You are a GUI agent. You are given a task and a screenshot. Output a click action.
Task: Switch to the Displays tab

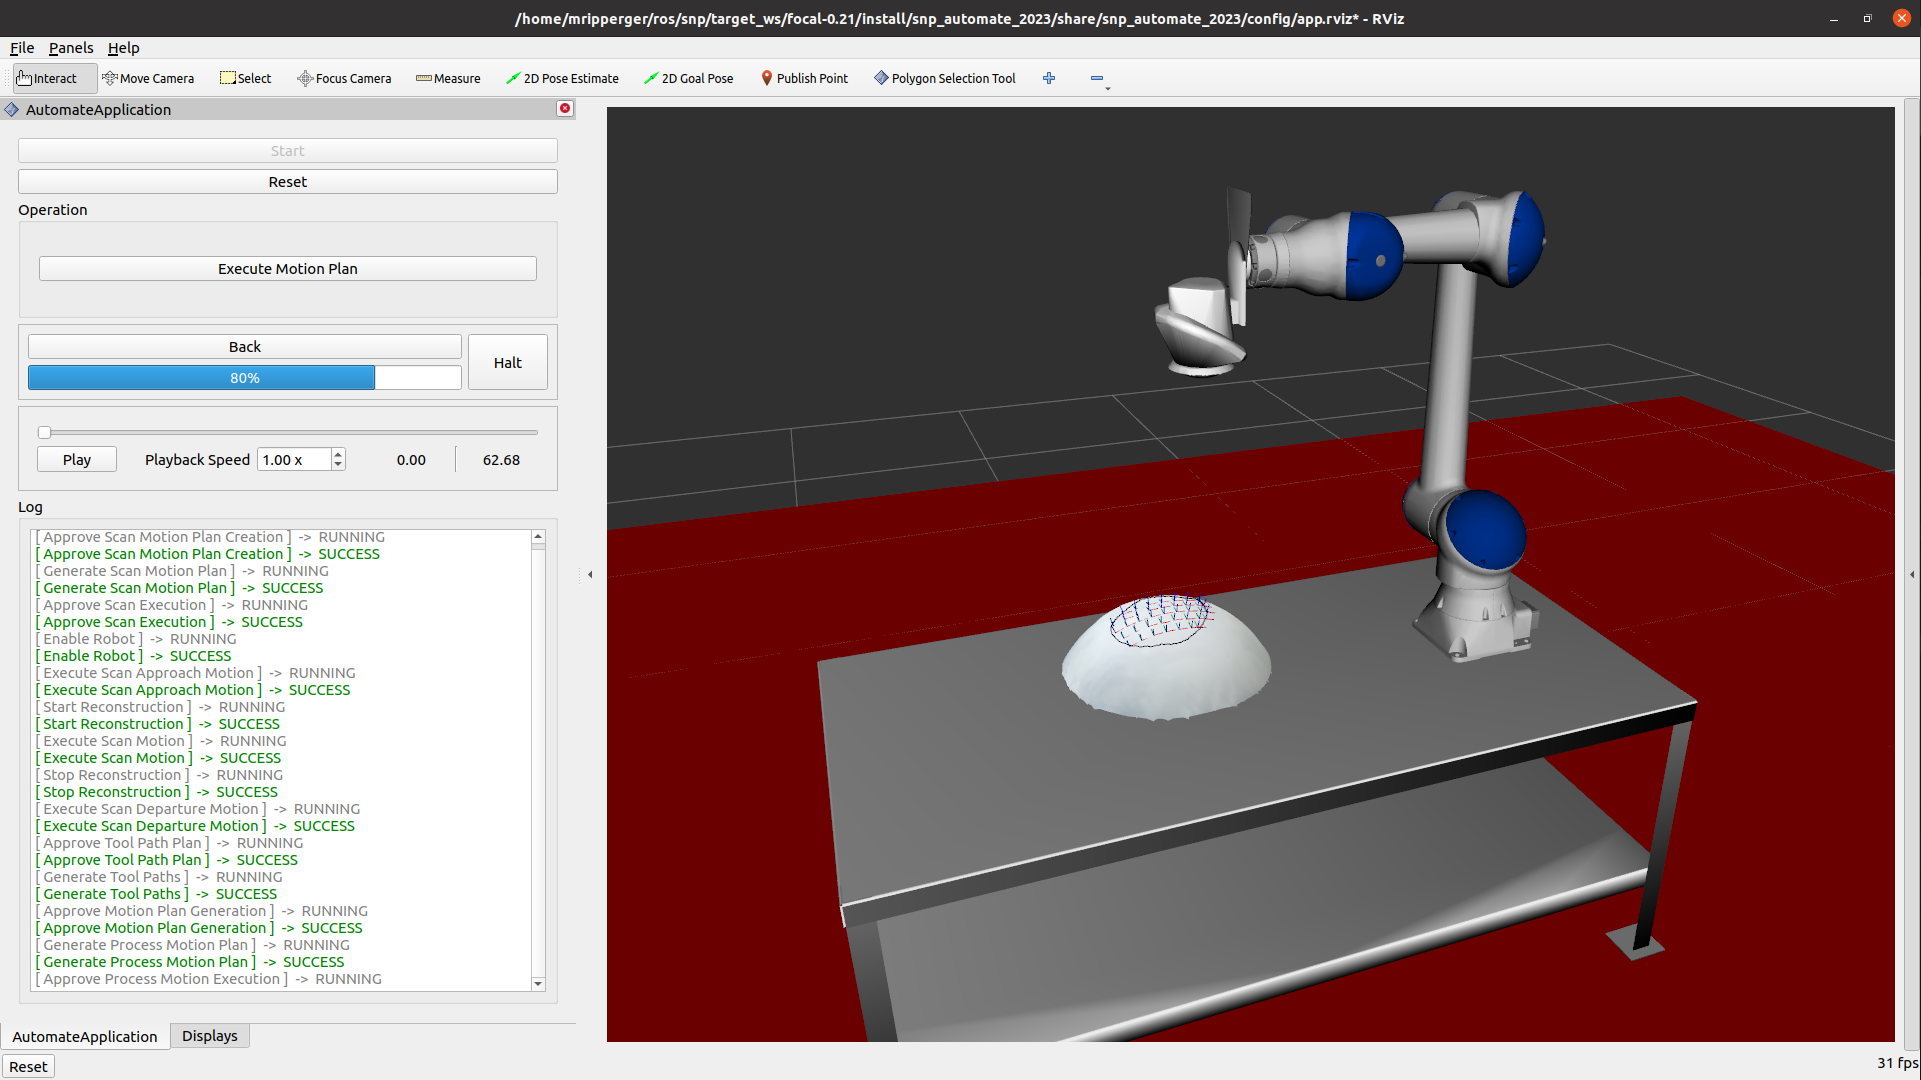(x=209, y=1036)
